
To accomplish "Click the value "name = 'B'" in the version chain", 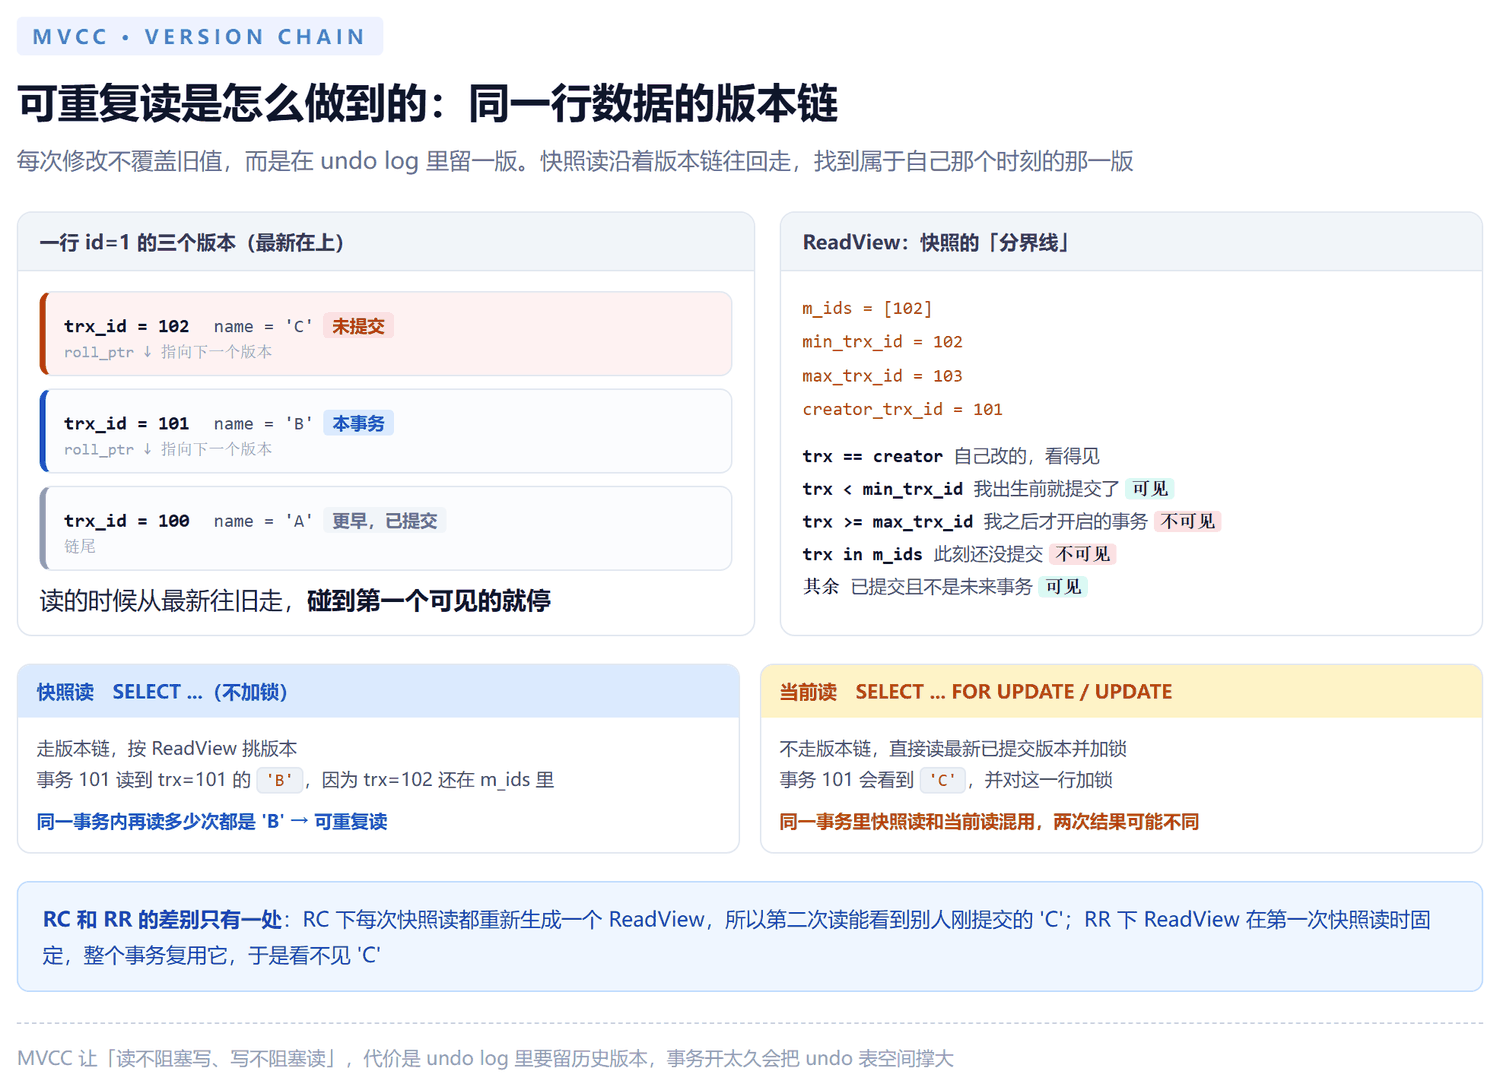I will 263,423.
